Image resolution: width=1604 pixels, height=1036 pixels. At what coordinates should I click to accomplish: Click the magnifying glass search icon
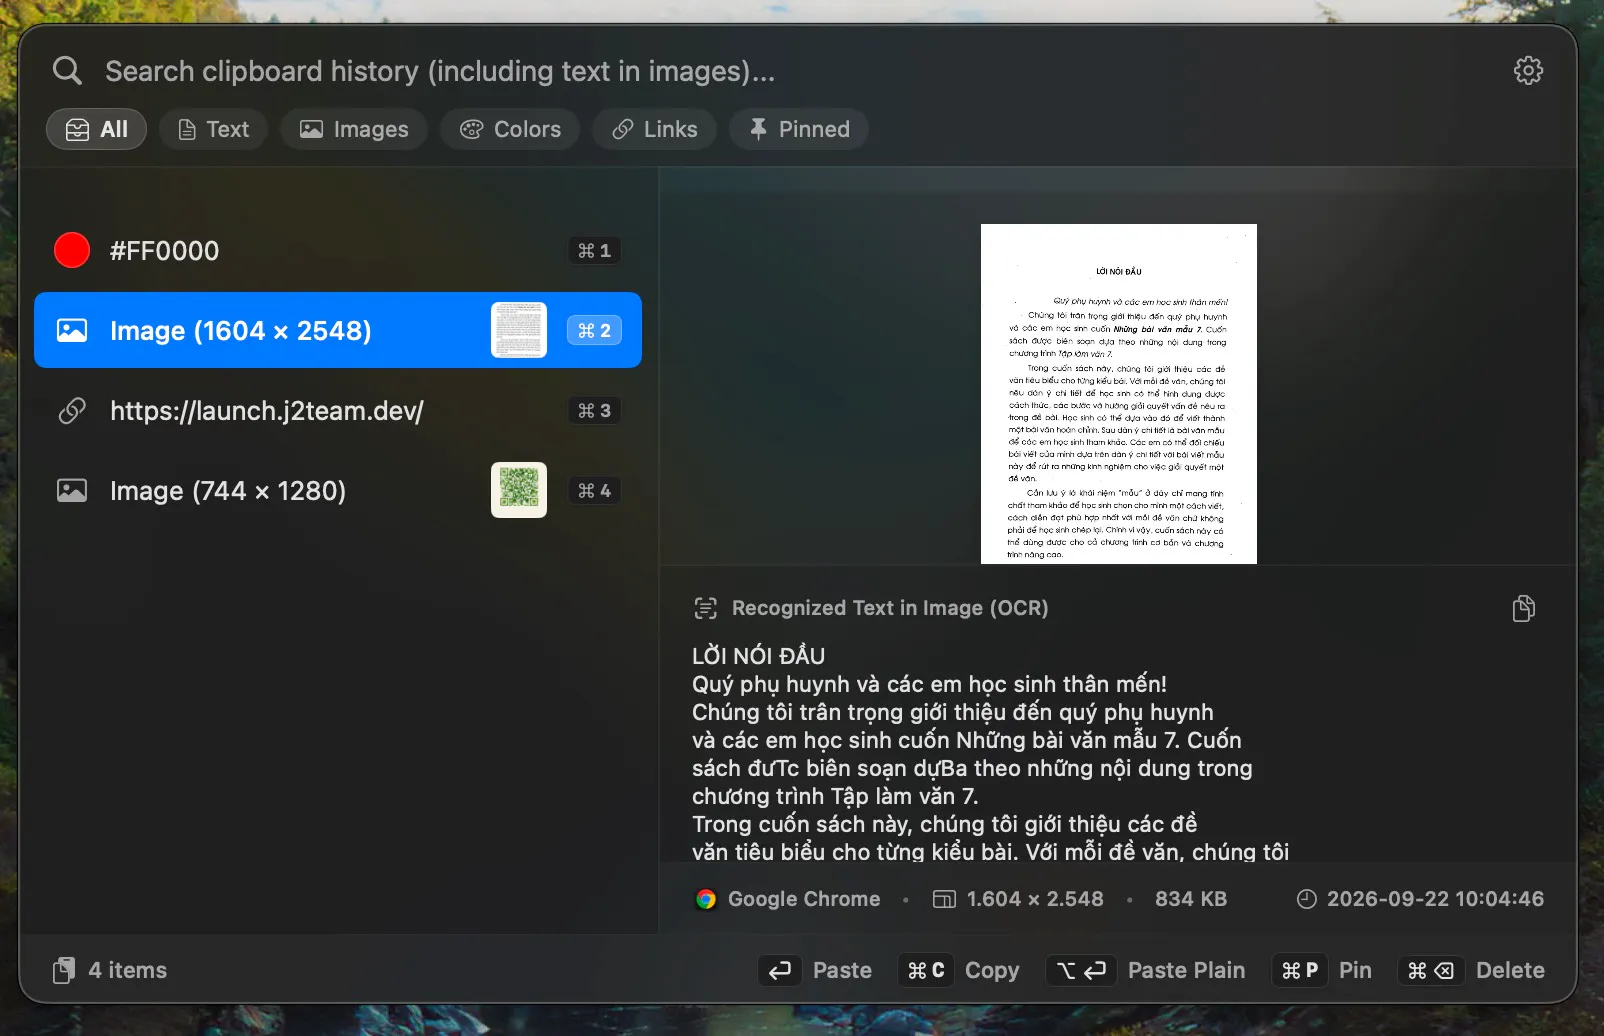point(68,71)
